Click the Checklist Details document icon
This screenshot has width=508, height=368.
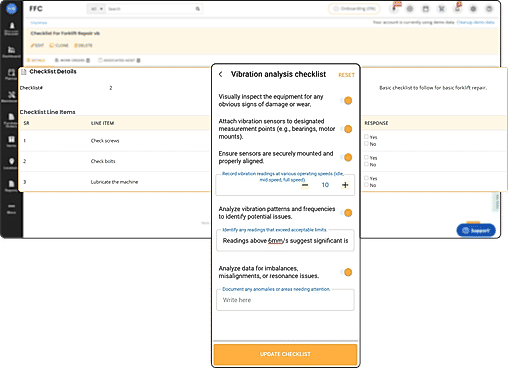click(x=24, y=72)
